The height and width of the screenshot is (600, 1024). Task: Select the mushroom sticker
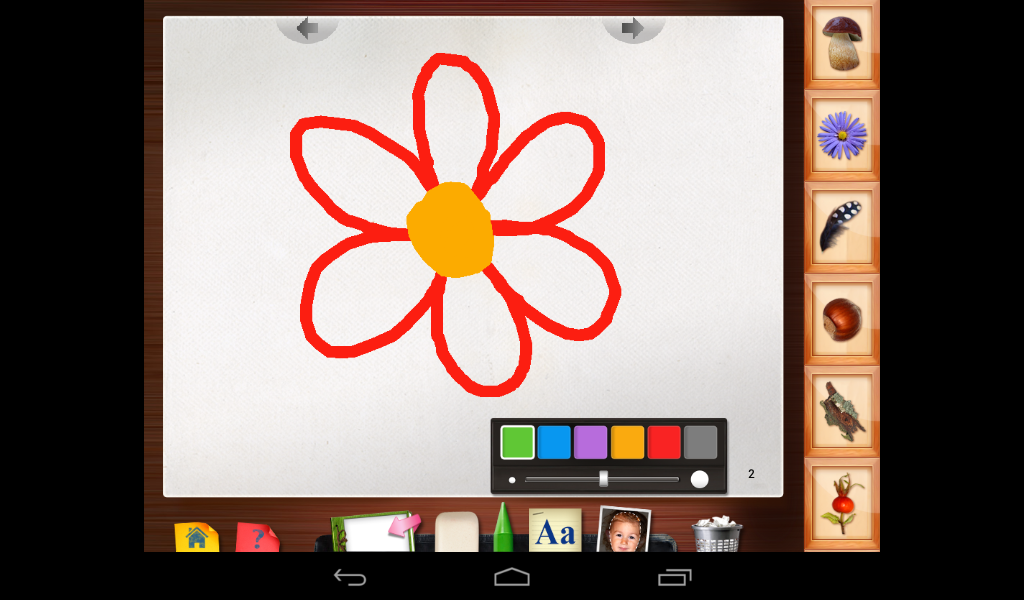pos(842,44)
